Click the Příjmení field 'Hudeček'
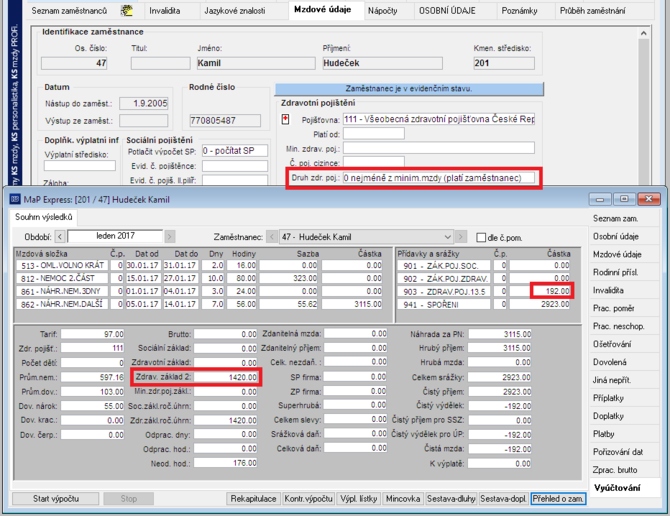This screenshot has height=516, width=670. [x=382, y=63]
